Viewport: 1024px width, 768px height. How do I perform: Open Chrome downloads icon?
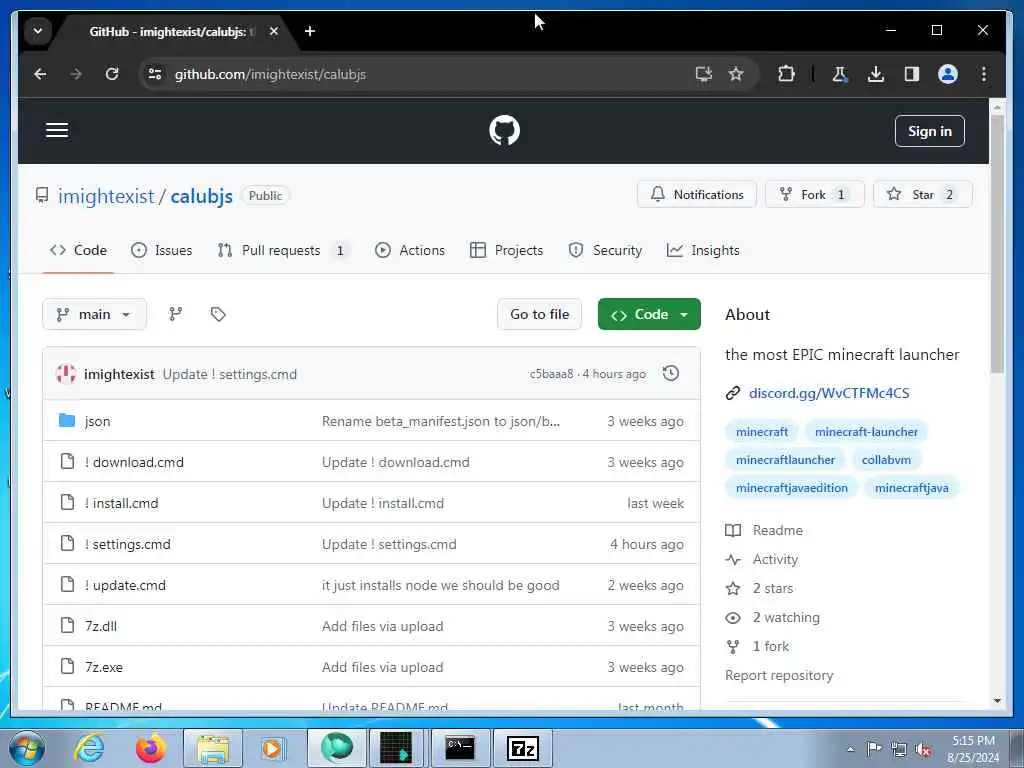click(x=876, y=74)
